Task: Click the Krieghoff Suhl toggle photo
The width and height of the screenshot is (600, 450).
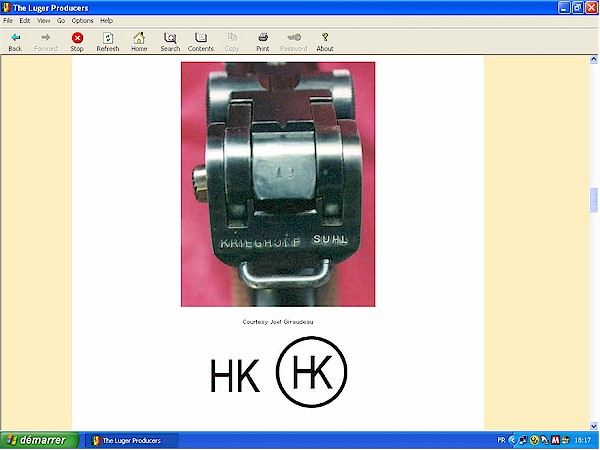Action: coord(278,184)
